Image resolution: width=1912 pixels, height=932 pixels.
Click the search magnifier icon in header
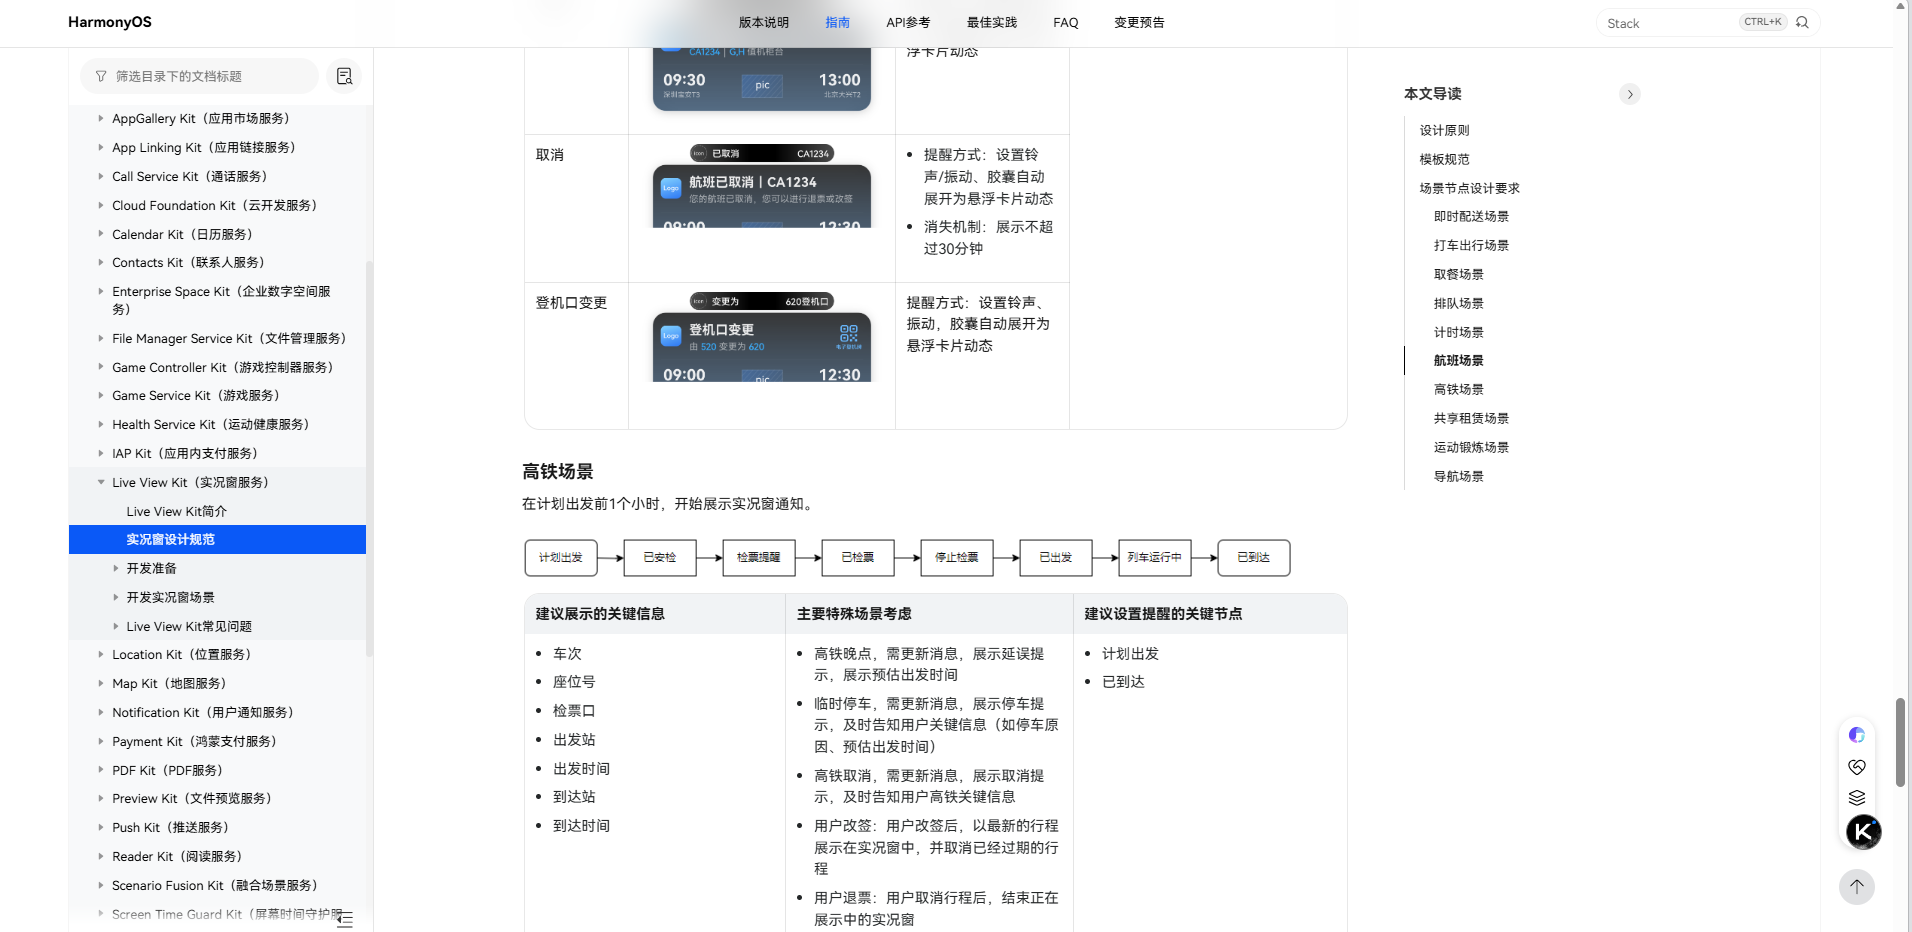point(1802,22)
